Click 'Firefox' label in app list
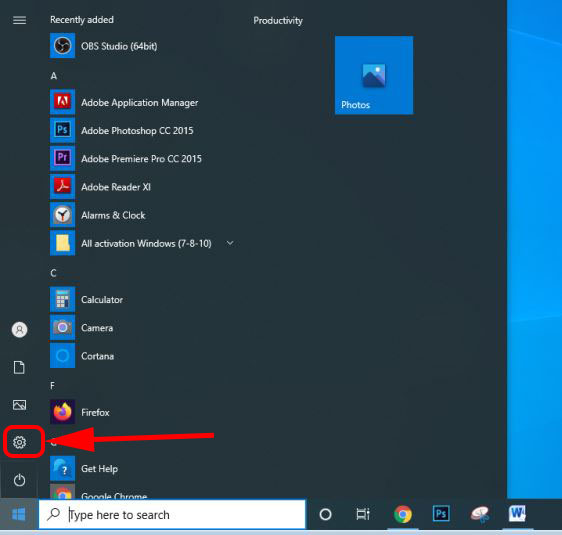Screen dimensions: 562x535 click(95, 412)
